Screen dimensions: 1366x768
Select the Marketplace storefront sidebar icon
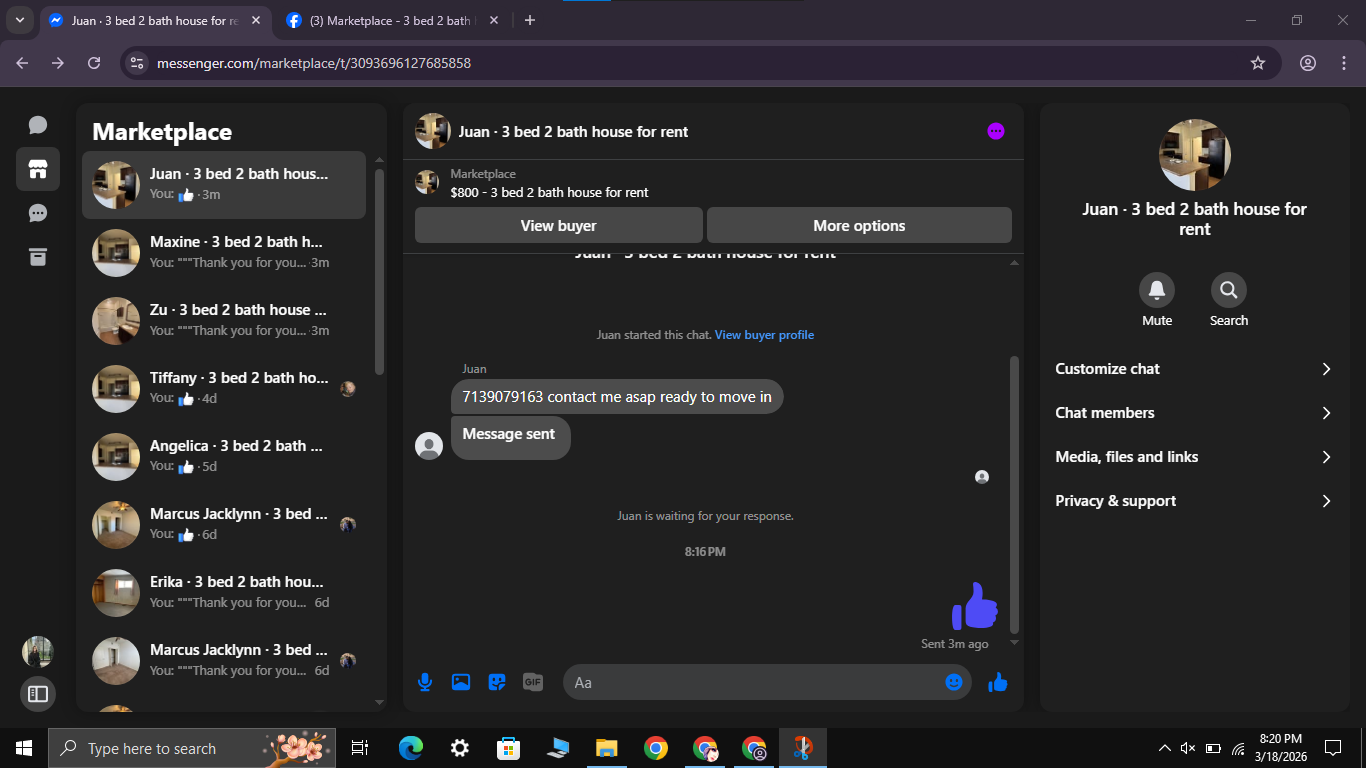click(38, 169)
